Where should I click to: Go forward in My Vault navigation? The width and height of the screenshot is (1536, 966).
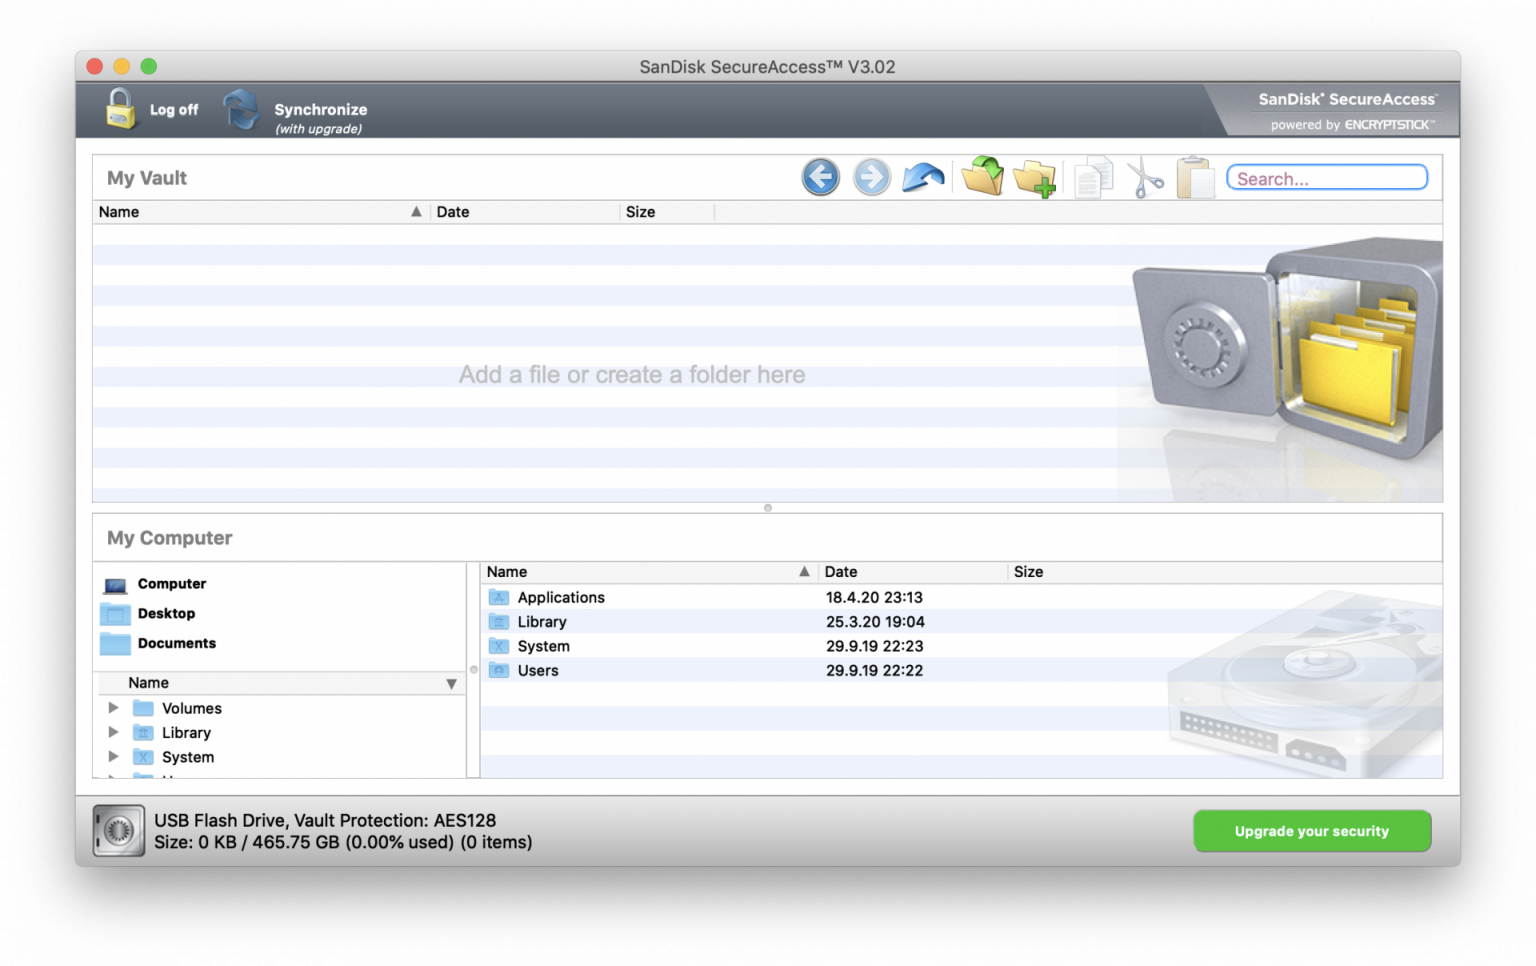pos(871,177)
